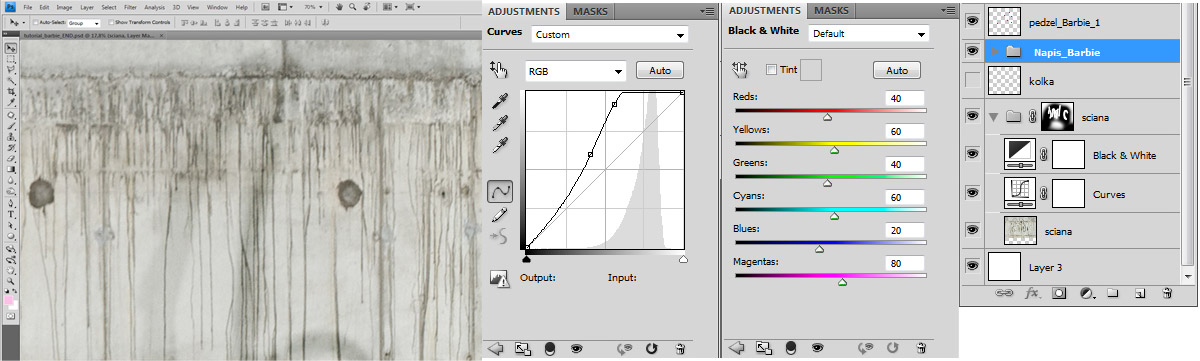1200x361 pixels.
Task: Hide Layer 3
Action: [x=973, y=266]
